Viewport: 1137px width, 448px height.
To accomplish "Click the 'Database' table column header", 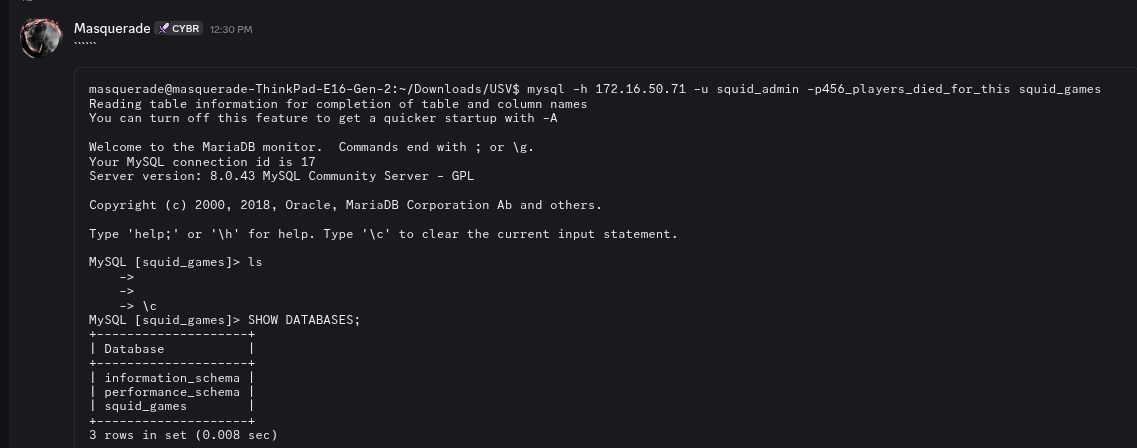I will tap(134, 349).
